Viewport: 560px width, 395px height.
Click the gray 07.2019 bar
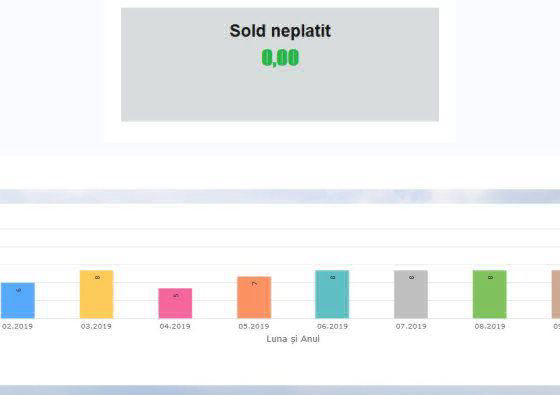coord(411,294)
